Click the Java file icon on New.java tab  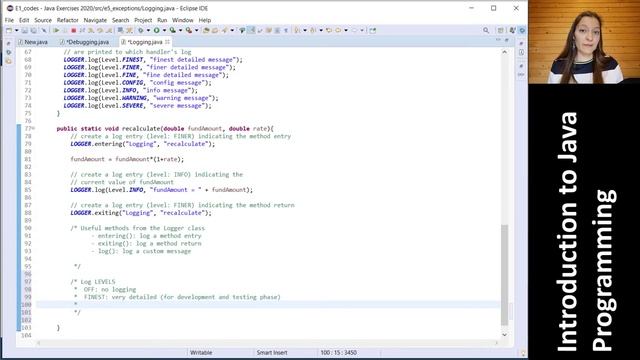[20, 42]
